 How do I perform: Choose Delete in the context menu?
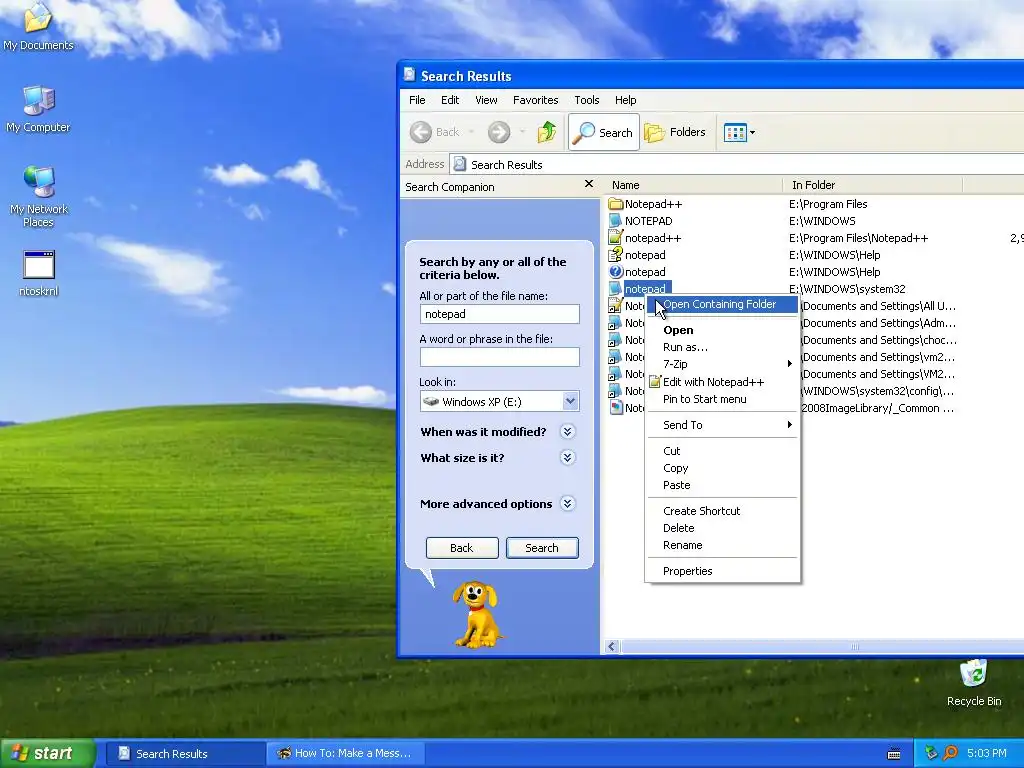point(722,528)
